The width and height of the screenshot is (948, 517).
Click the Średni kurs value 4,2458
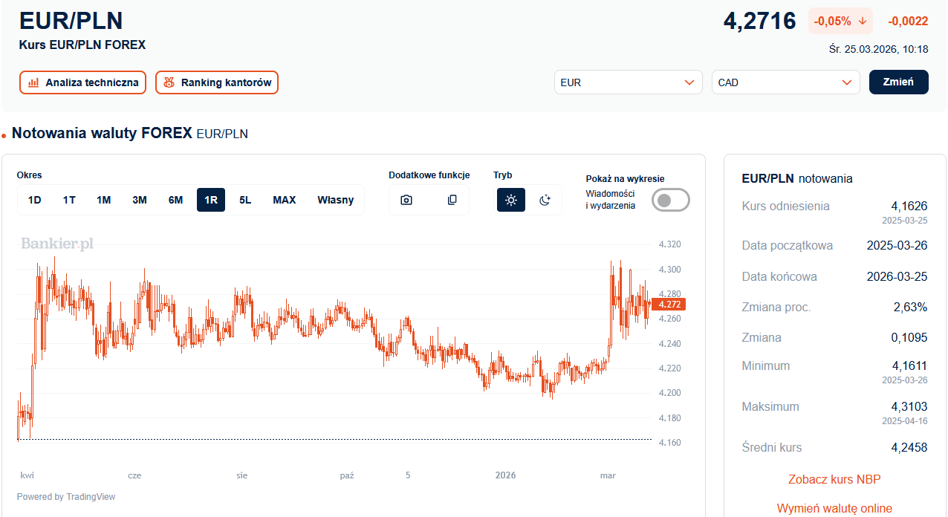click(x=909, y=447)
